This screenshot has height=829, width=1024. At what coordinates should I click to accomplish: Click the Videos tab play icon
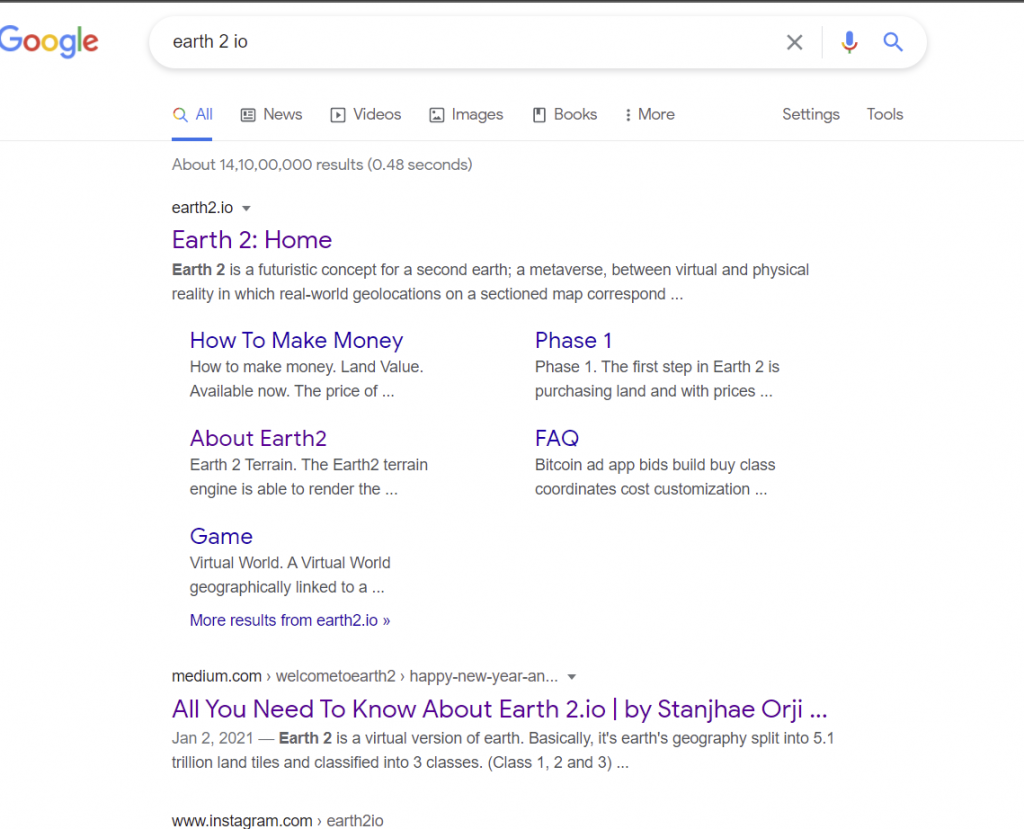click(x=338, y=115)
